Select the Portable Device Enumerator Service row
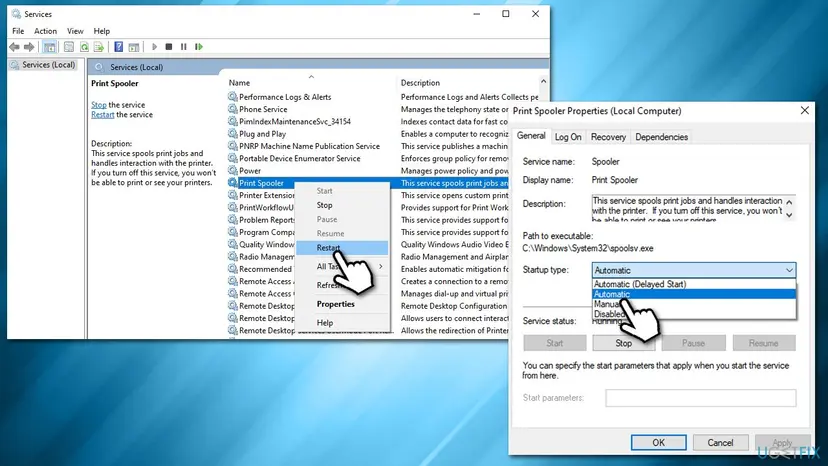 tap(367, 158)
